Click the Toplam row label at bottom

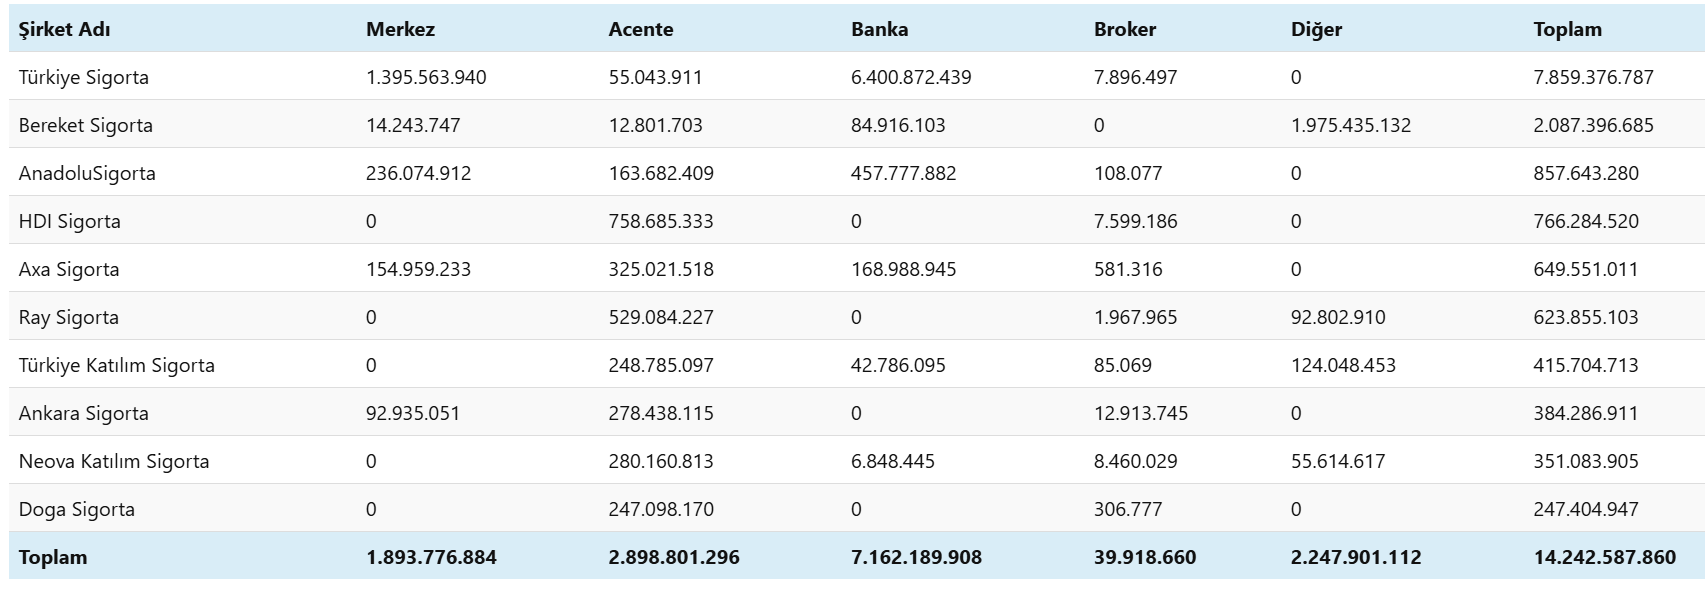(x=52, y=557)
